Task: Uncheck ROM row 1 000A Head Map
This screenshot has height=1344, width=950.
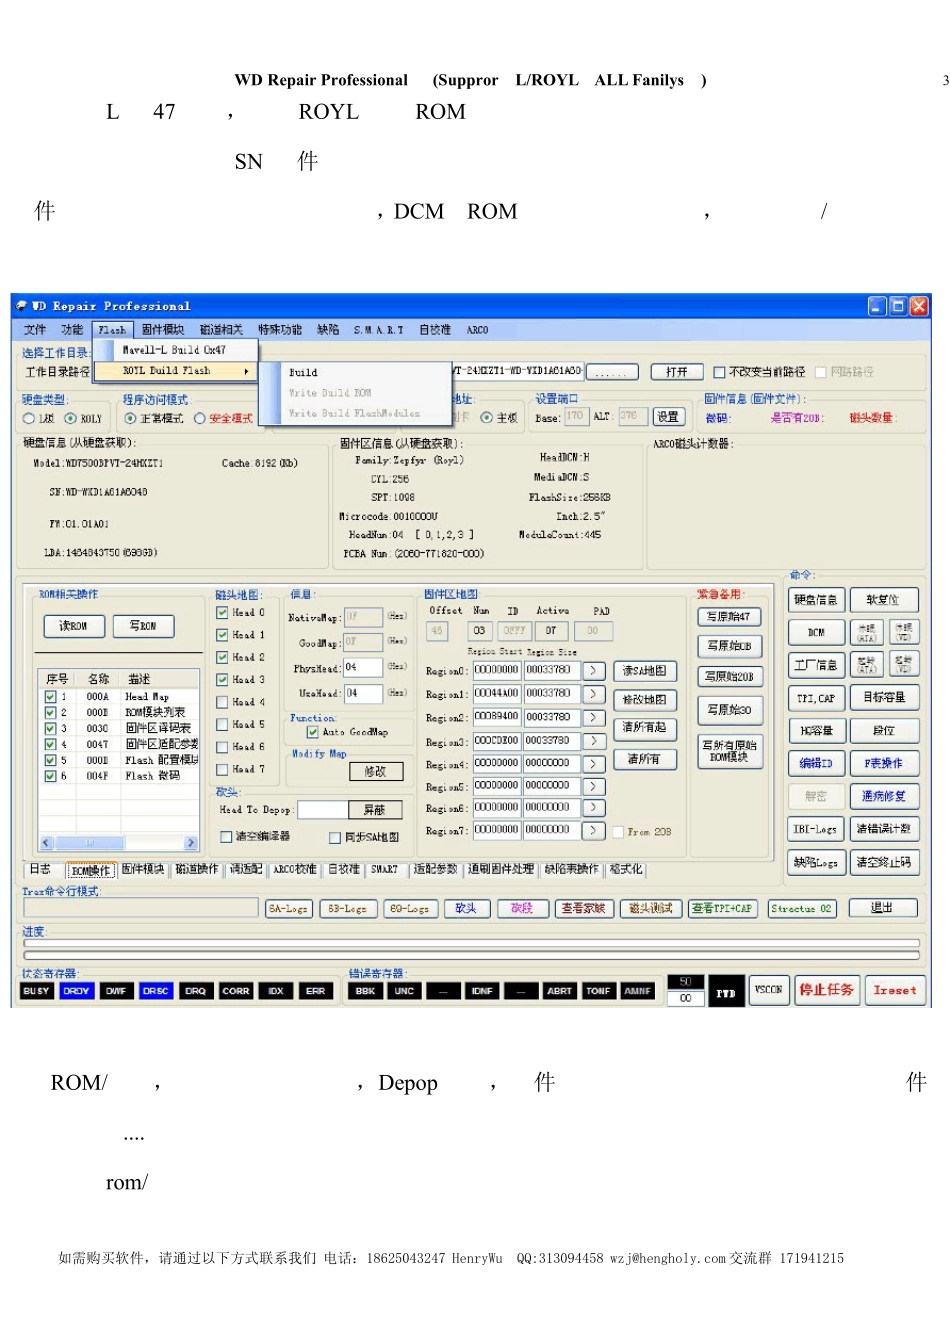Action: pos(50,696)
